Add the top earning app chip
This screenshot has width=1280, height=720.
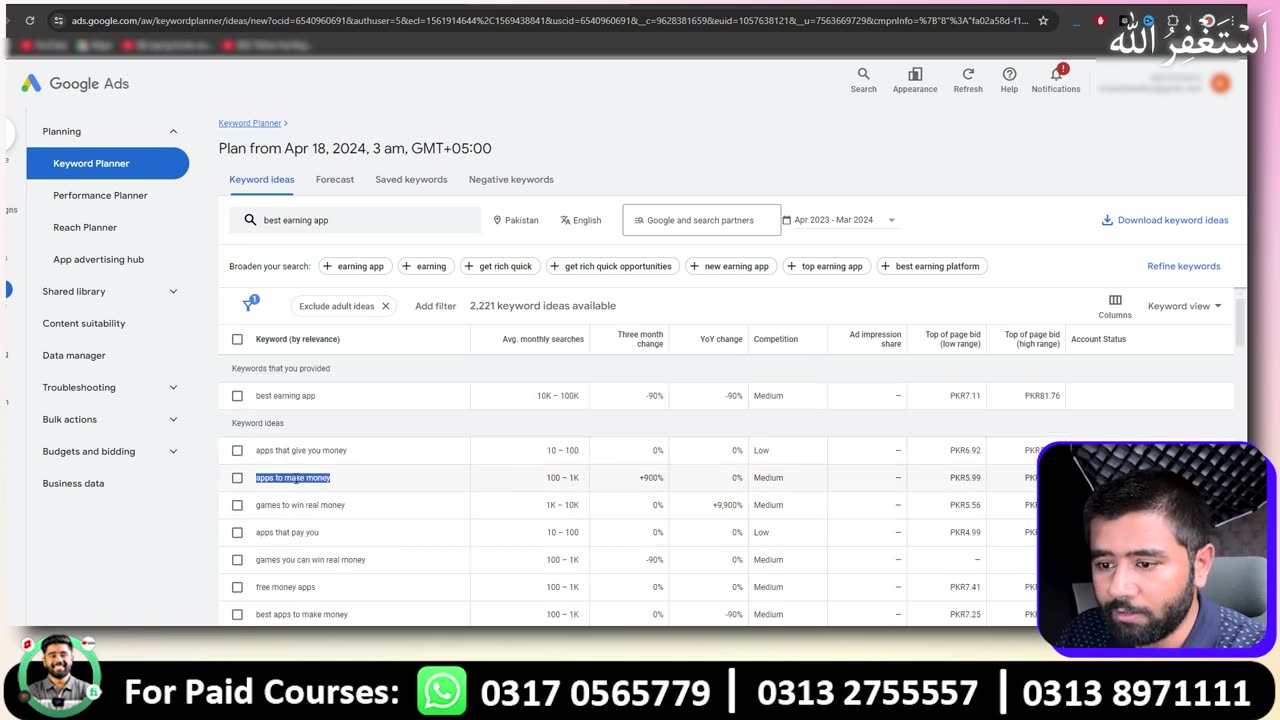pyautogui.click(x=825, y=266)
